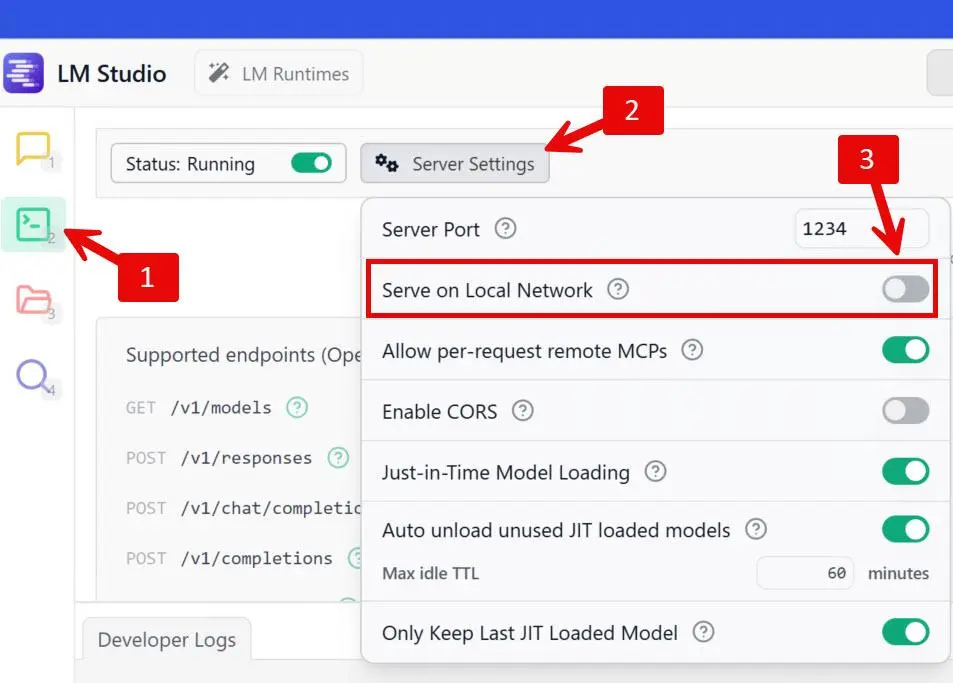This screenshot has height=683, width=953.
Task: Click the LM Studio logo icon
Action: click(23, 73)
